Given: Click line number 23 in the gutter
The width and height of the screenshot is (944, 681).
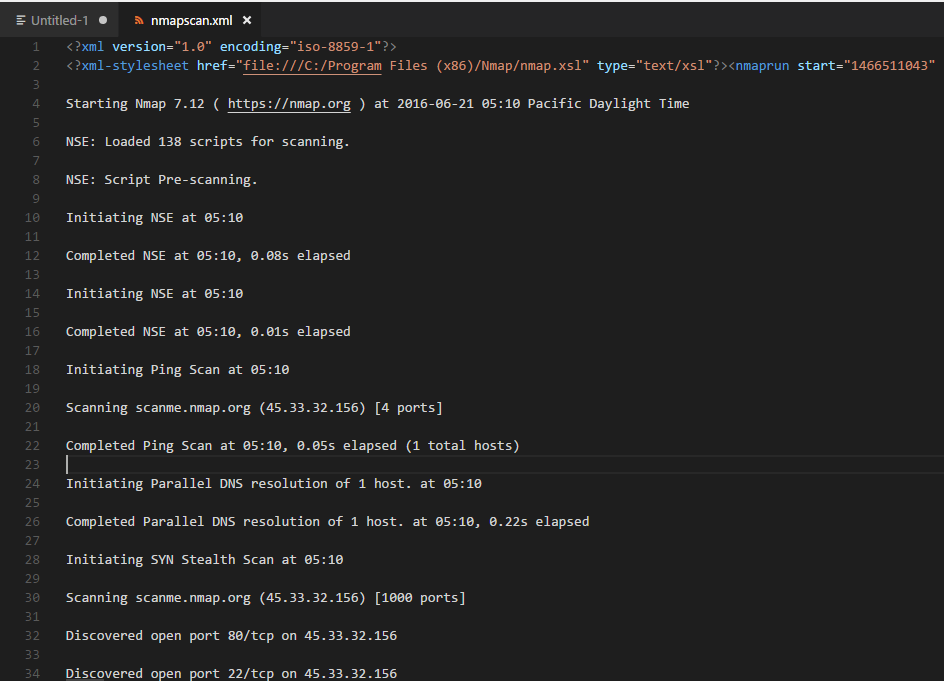Looking at the screenshot, I should 33,464.
